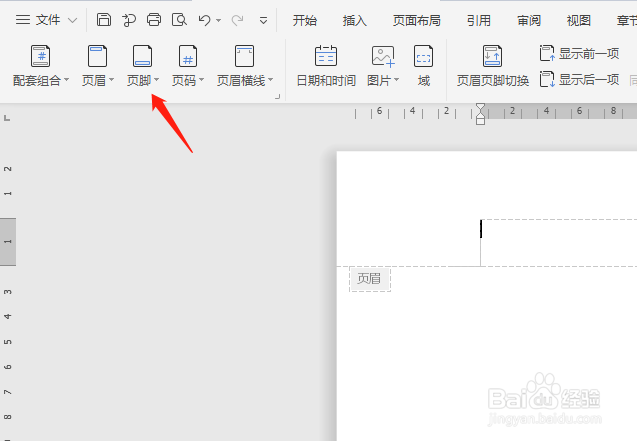This screenshot has height=441, width=637.
Task: Click the 页眉 label tag on the page
Action: coord(370,279)
